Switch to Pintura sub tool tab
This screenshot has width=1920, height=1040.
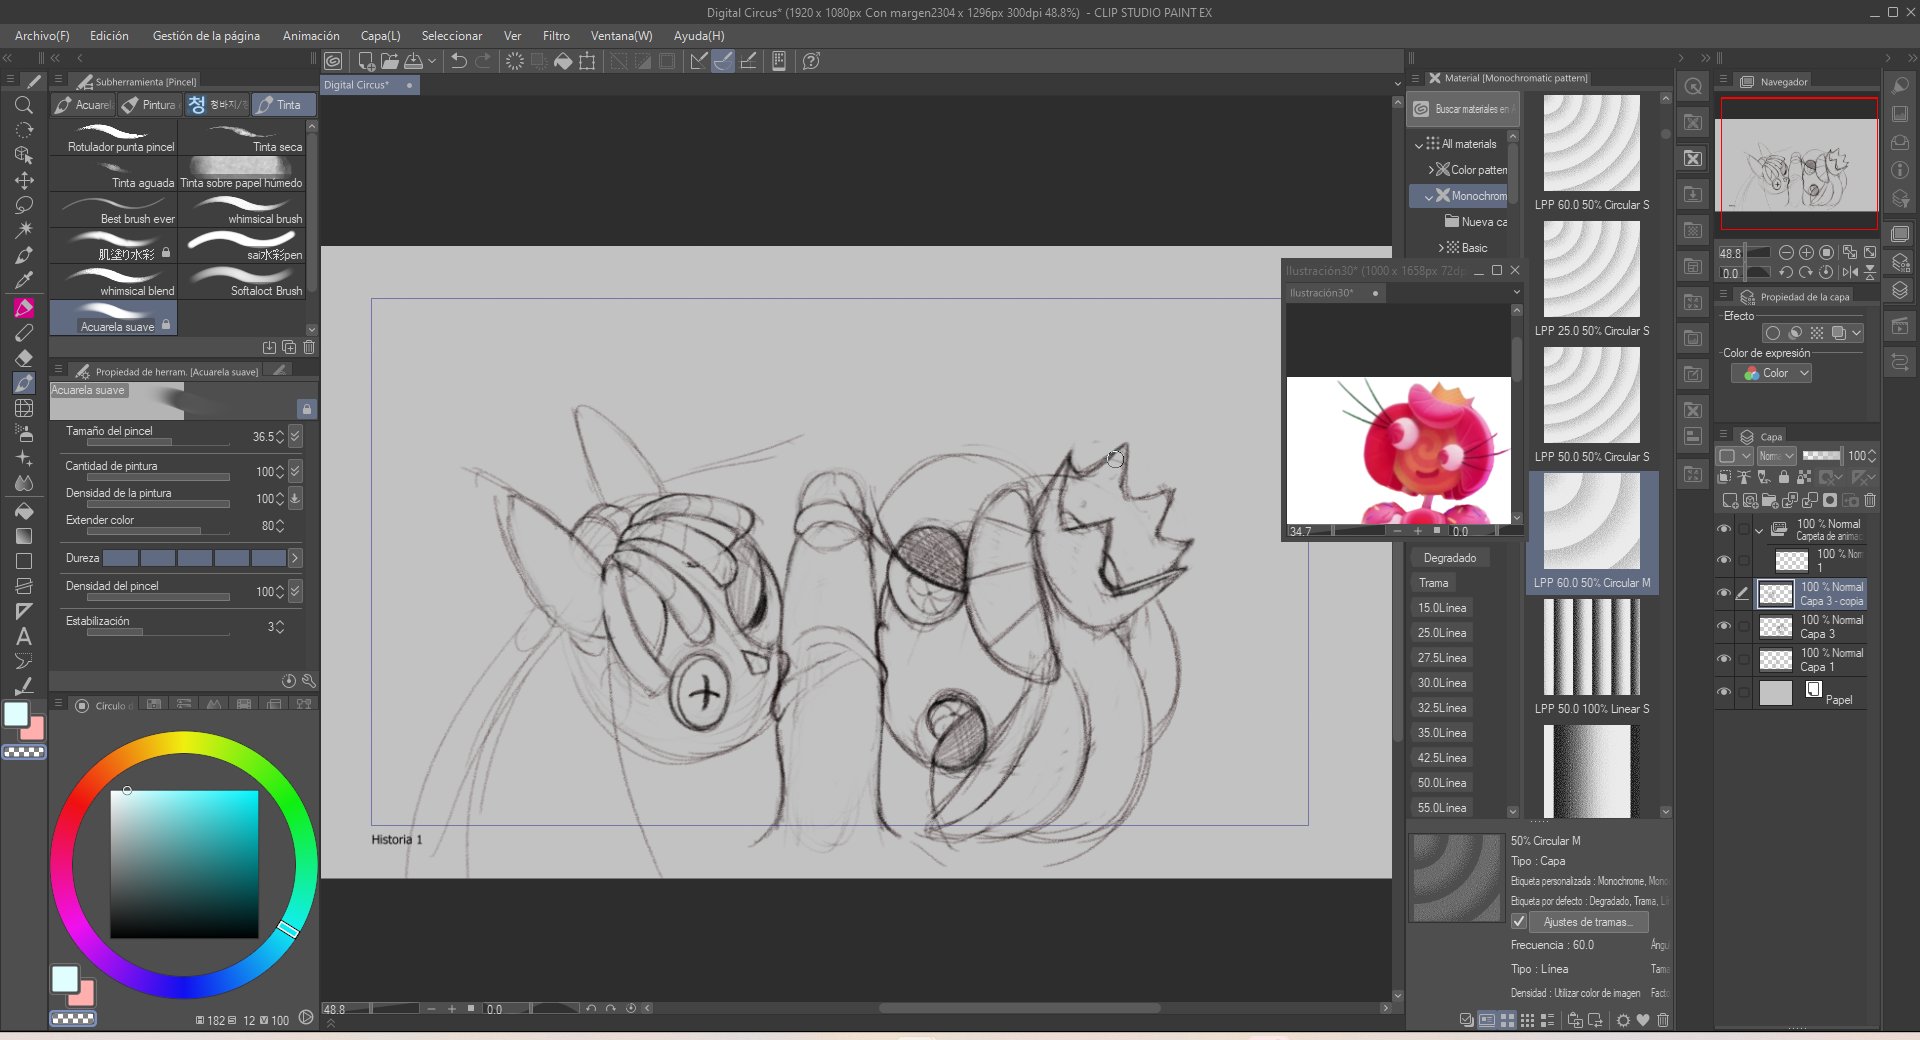(x=150, y=105)
